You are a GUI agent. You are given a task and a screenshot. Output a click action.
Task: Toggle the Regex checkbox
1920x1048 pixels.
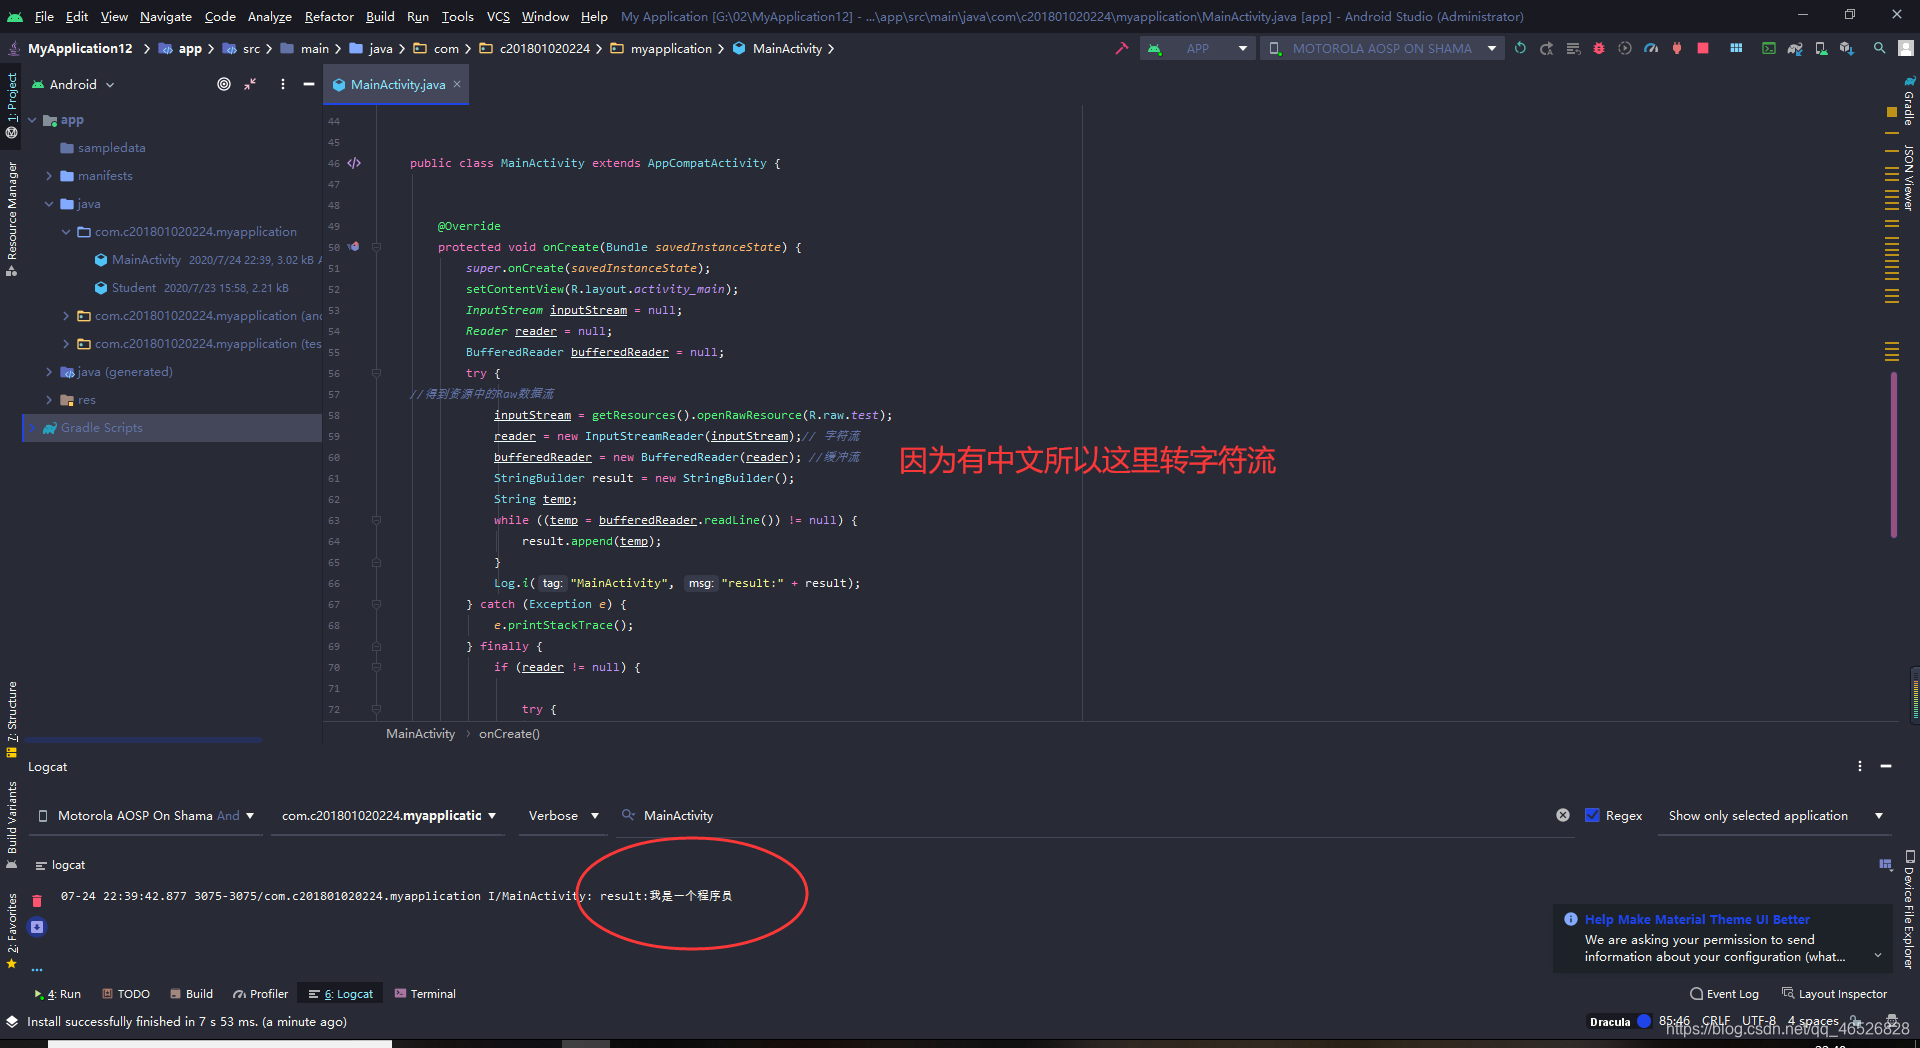click(1593, 815)
